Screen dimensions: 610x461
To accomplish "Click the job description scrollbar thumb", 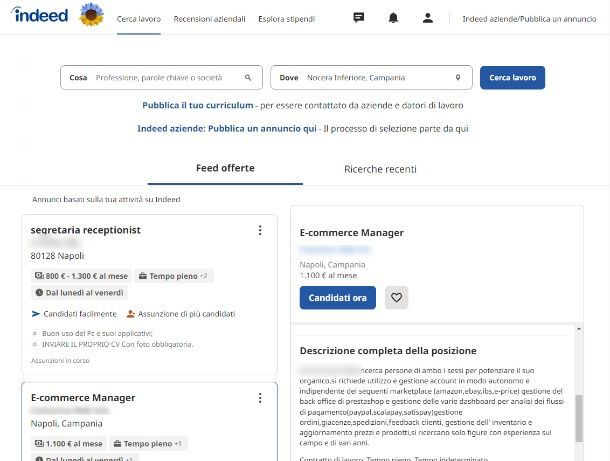I will (x=579, y=418).
